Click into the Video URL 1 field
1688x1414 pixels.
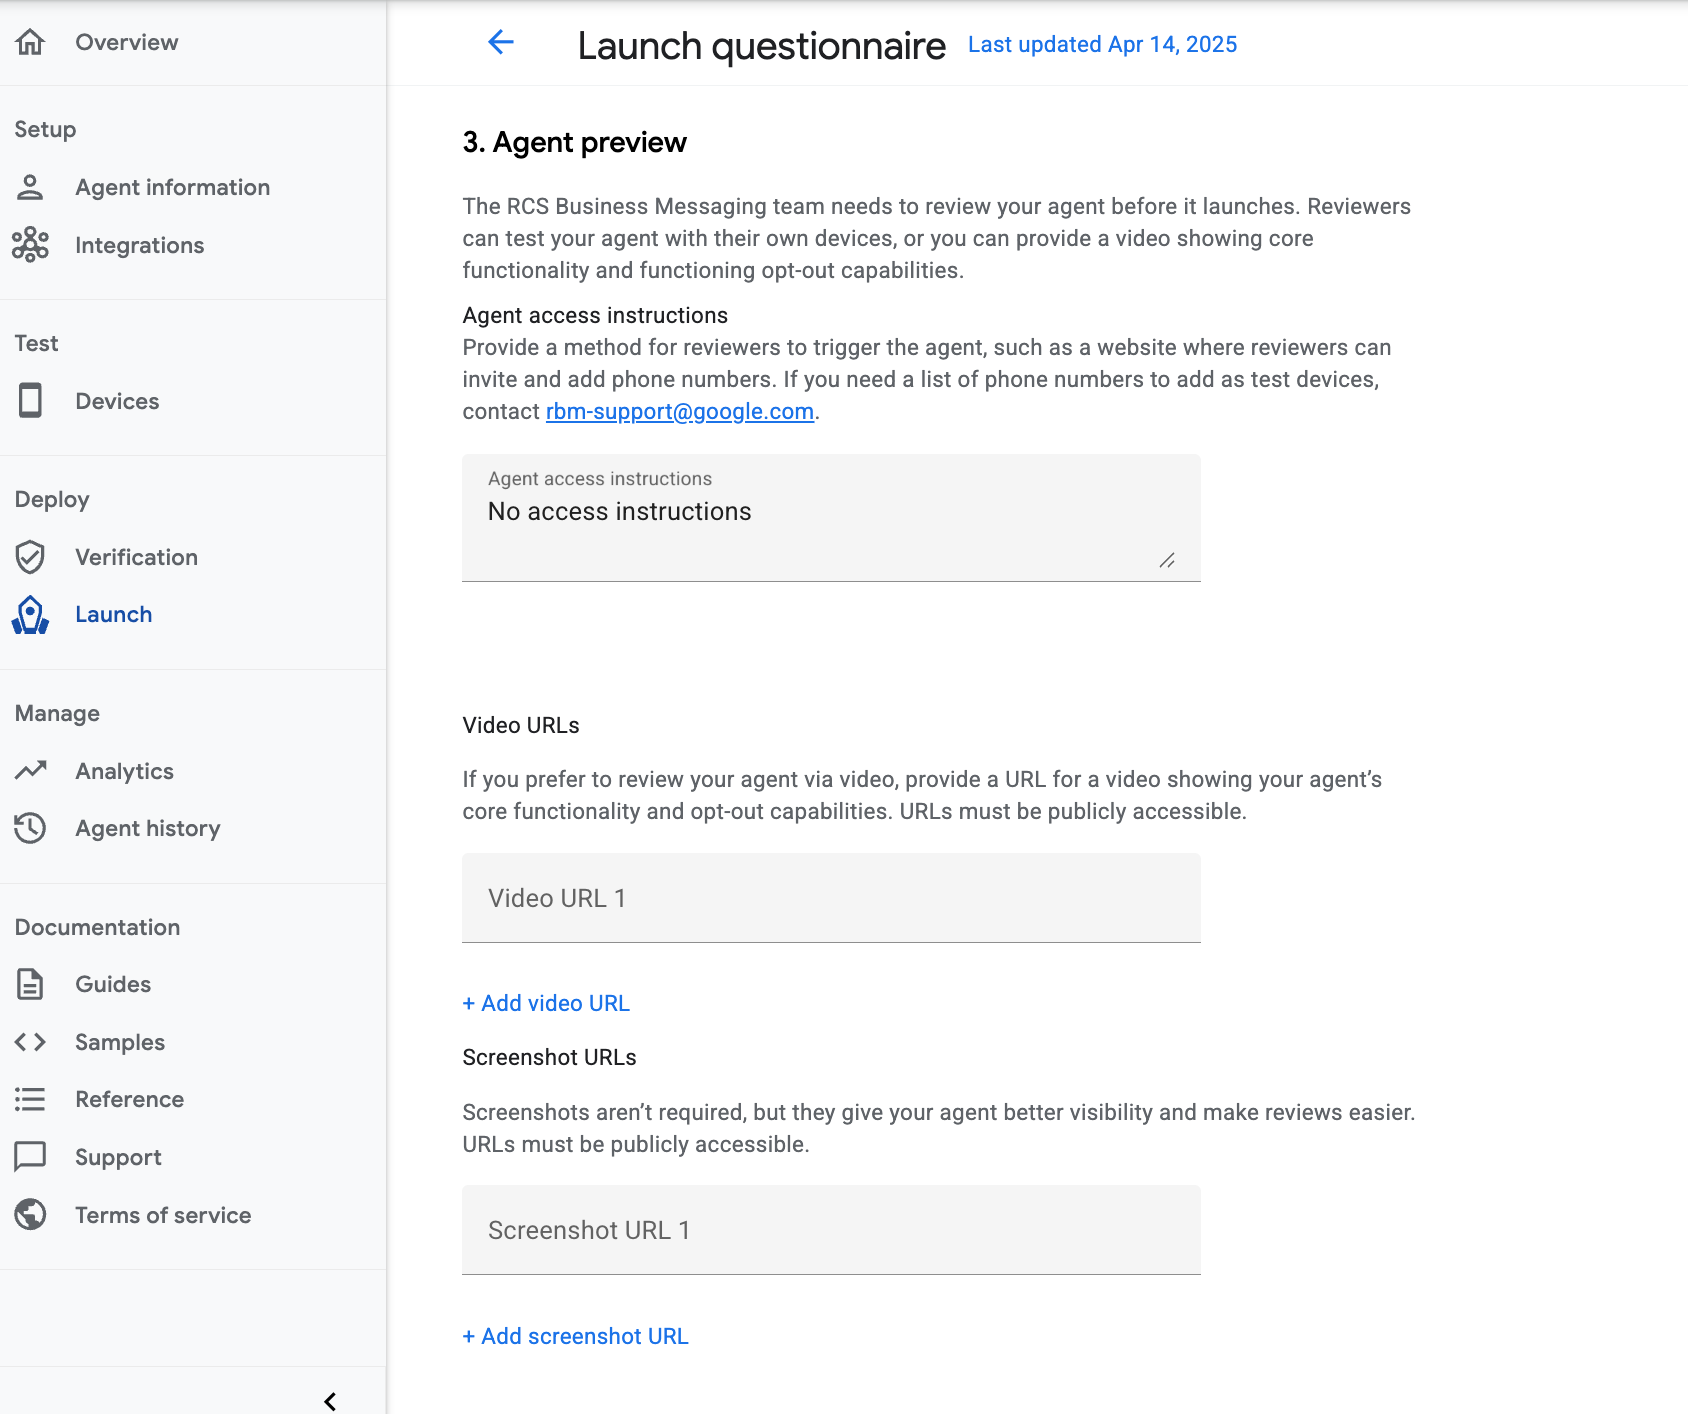(830, 898)
